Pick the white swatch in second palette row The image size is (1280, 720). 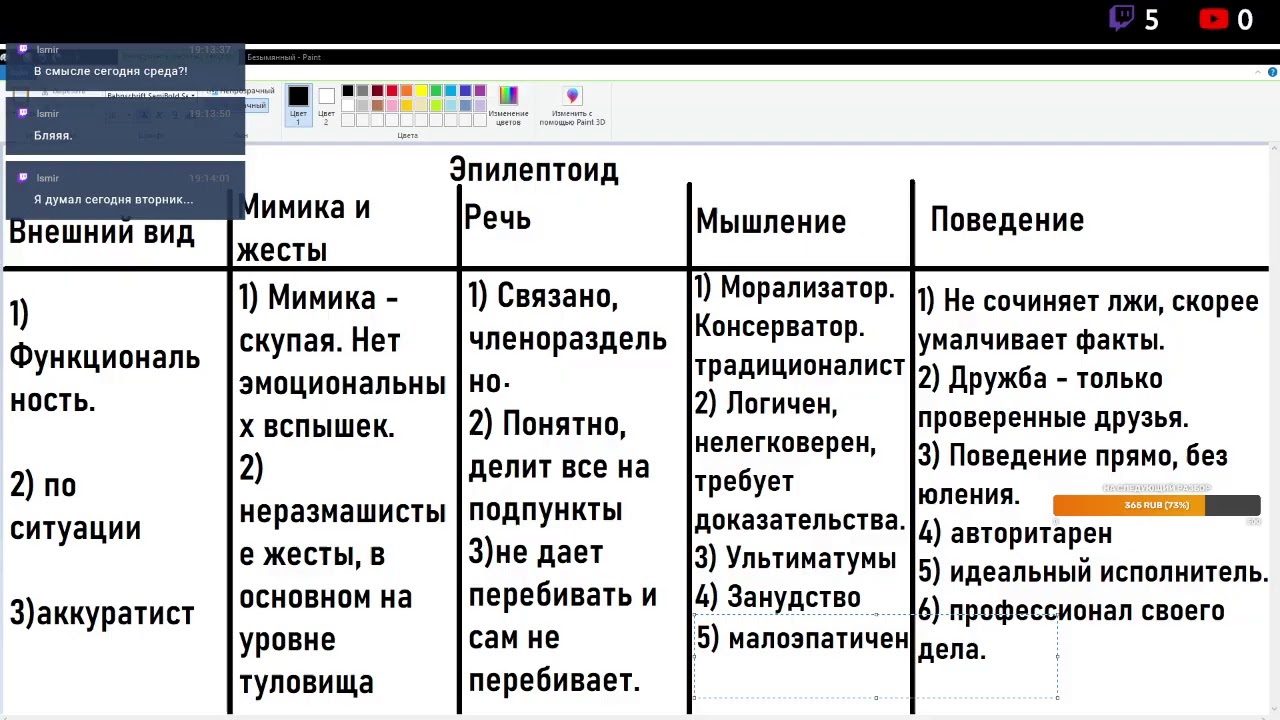pyautogui.click(x=348, y=105)
